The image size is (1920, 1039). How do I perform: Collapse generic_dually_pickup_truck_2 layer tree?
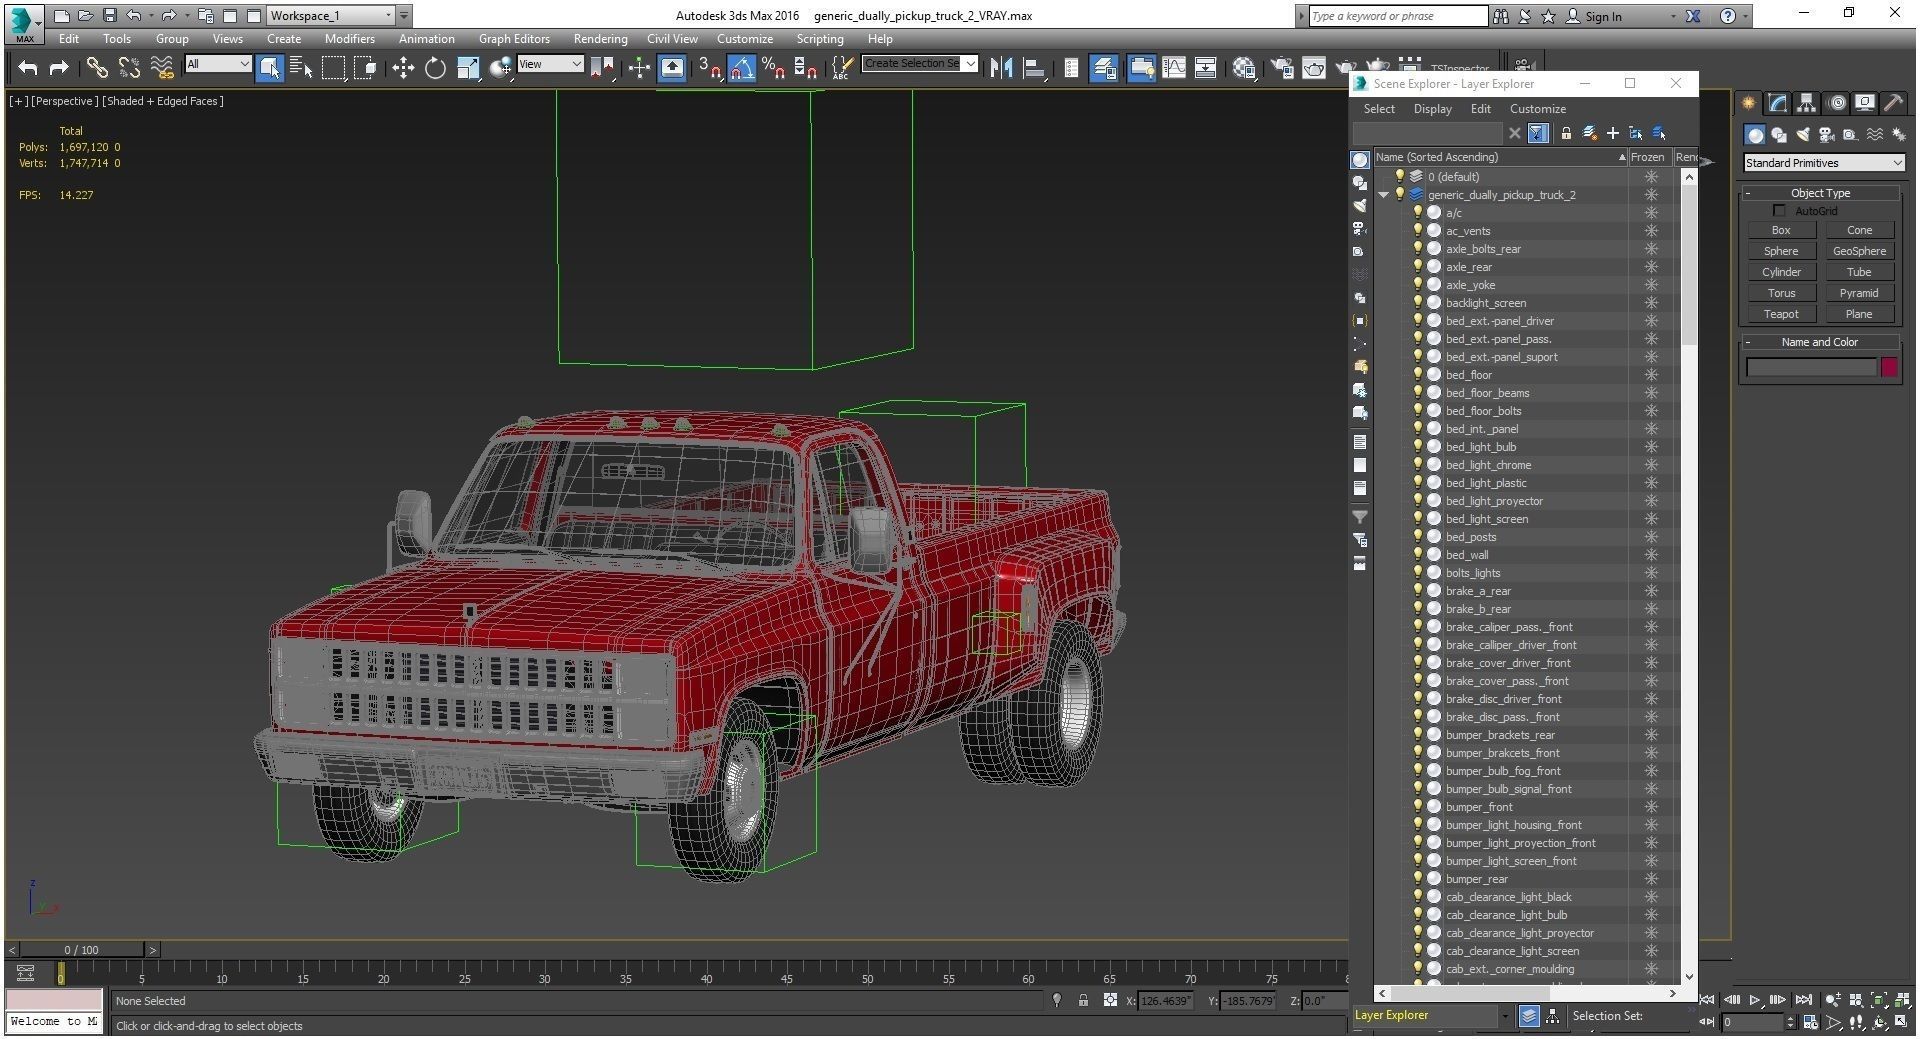point(1384,195)
